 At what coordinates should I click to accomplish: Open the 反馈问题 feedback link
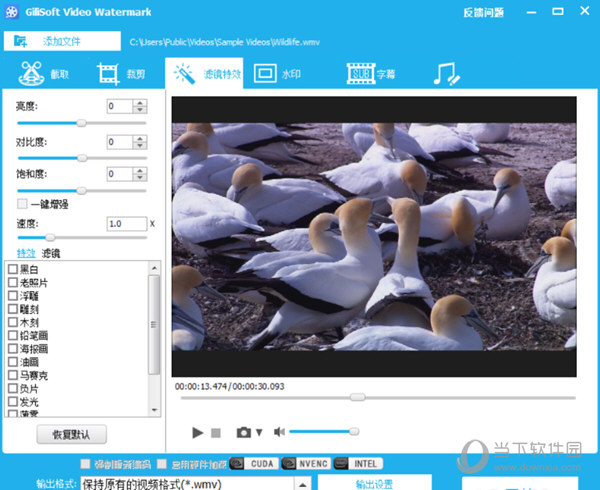[x=484, y=13]
